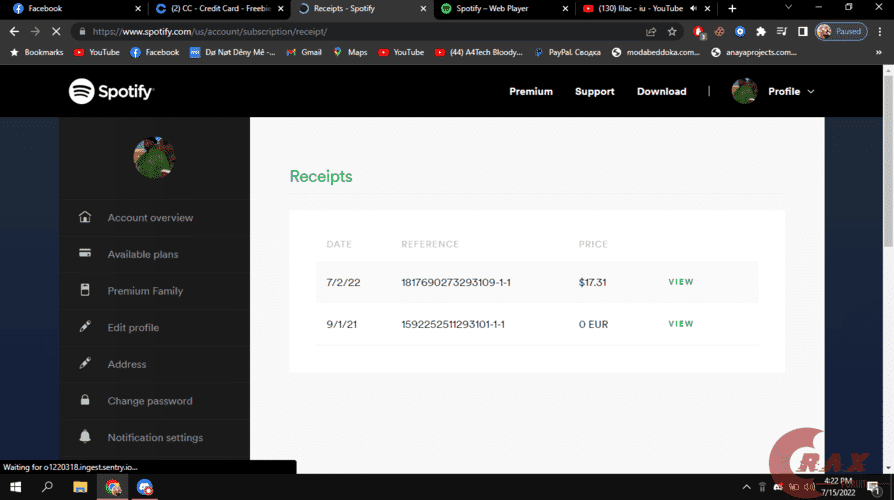Open the Windows notification center

click(873, 487)
